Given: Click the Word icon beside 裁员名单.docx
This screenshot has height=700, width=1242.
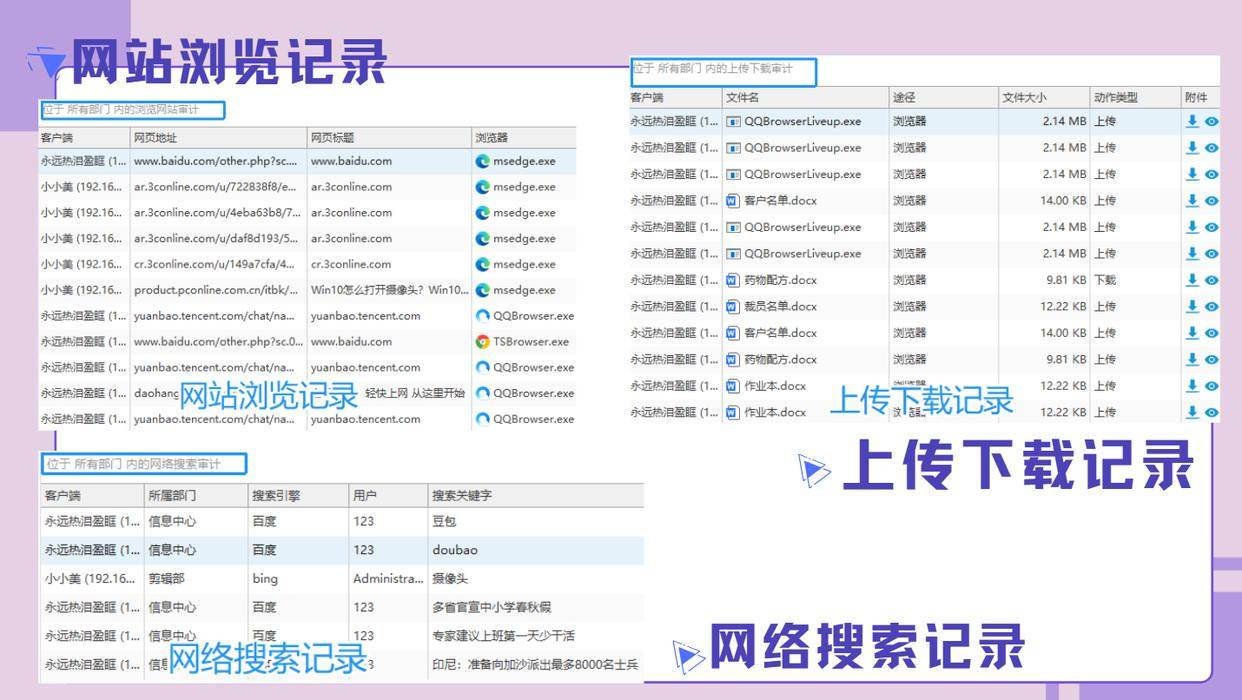Looking at the screenshot, I should [x=733, y=306].
